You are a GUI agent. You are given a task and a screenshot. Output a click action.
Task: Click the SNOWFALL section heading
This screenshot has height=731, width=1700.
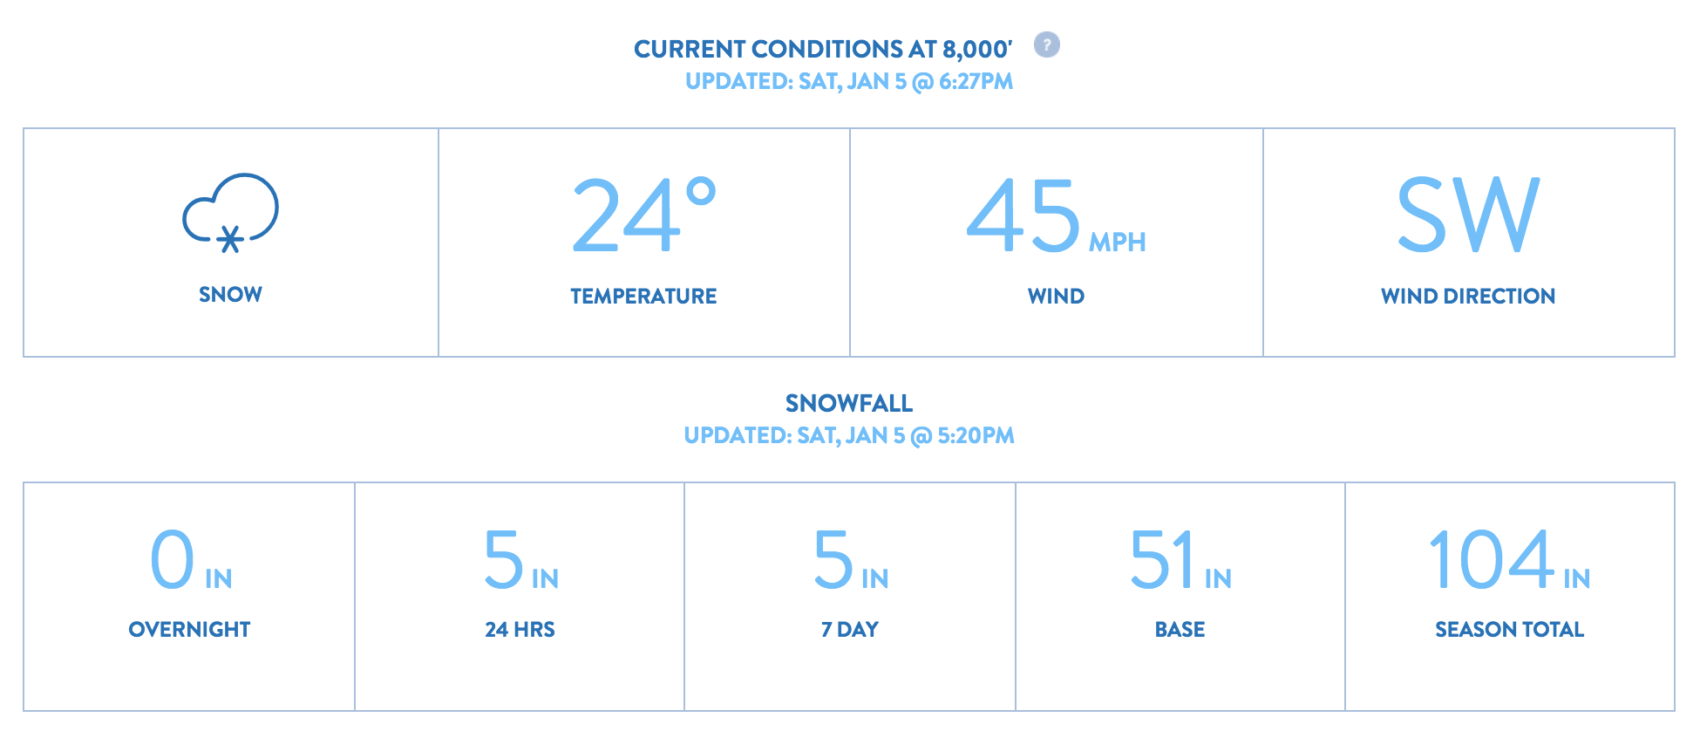(x=849, y=403)
